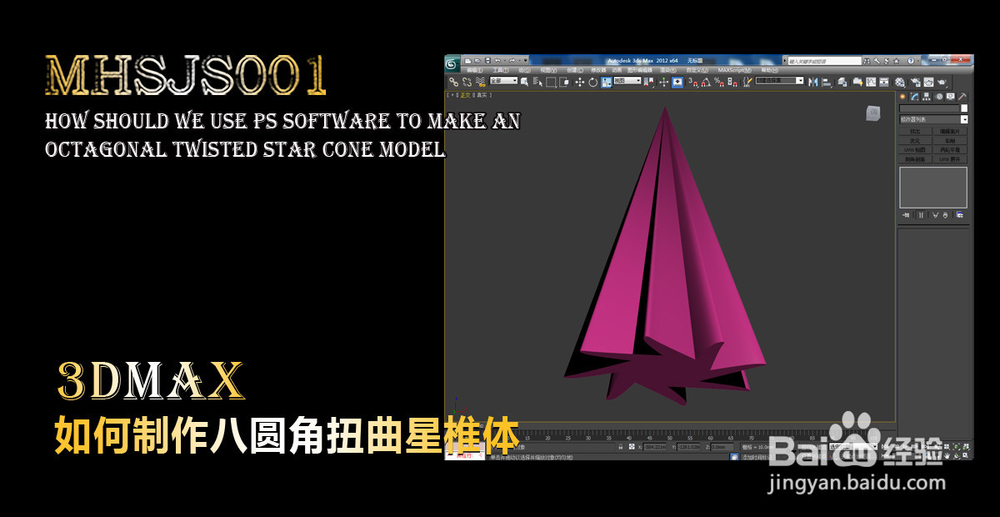1000x517 pixels.
Task: Toggle the Selection Lock padlock
Action: point(621,447)
